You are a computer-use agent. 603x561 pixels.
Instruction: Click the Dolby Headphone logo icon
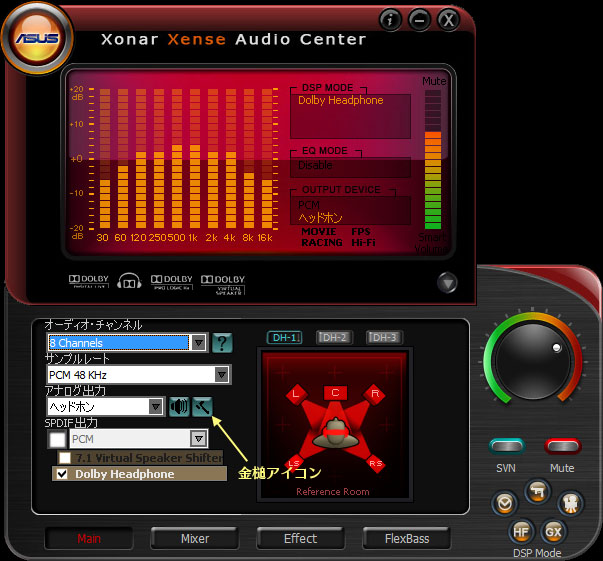[129, 281]
